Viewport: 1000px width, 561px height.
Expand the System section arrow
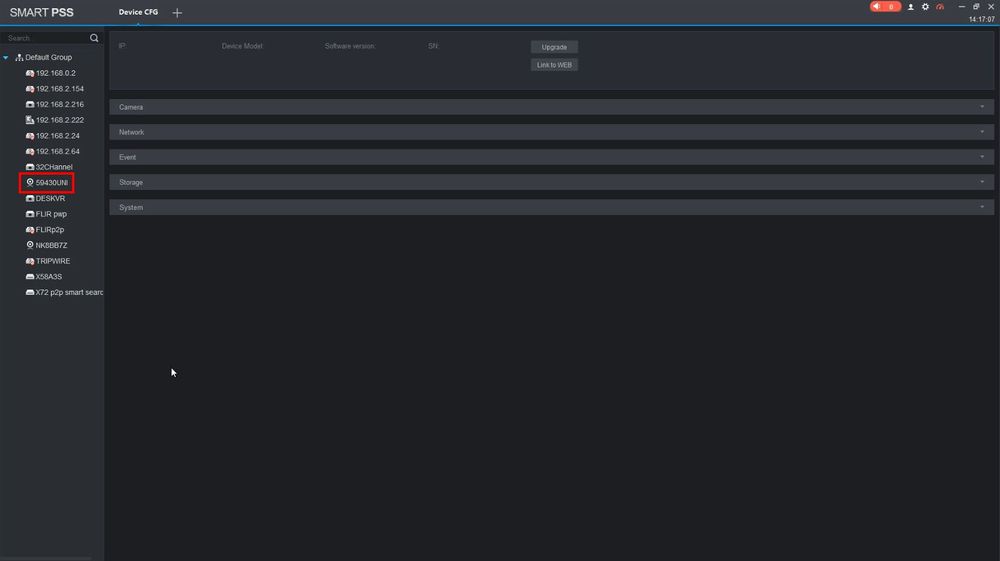pos(982,207)
